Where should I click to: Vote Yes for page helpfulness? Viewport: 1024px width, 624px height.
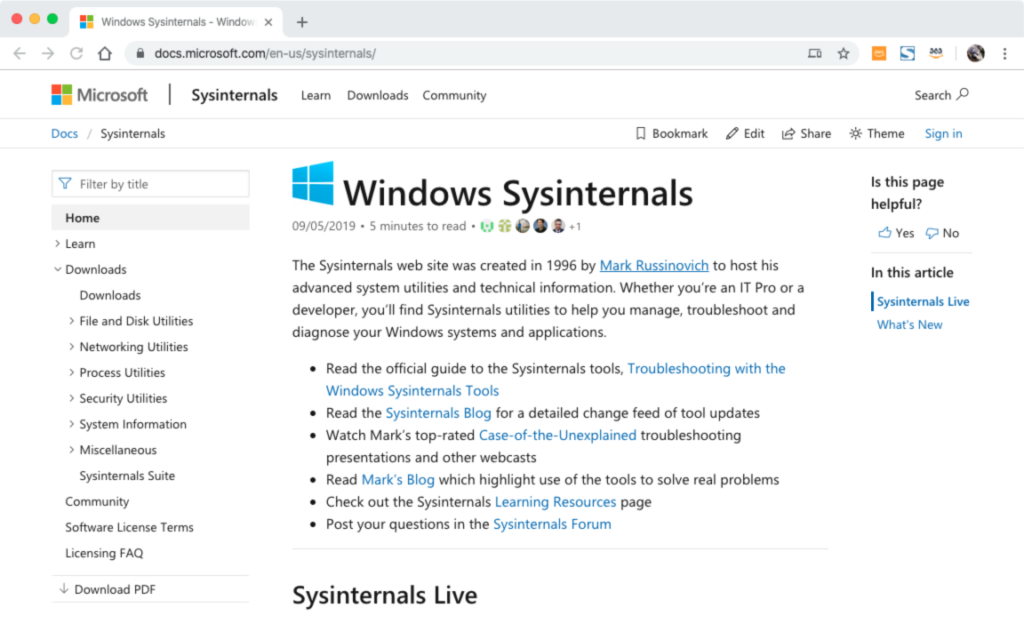coord(895,233)
